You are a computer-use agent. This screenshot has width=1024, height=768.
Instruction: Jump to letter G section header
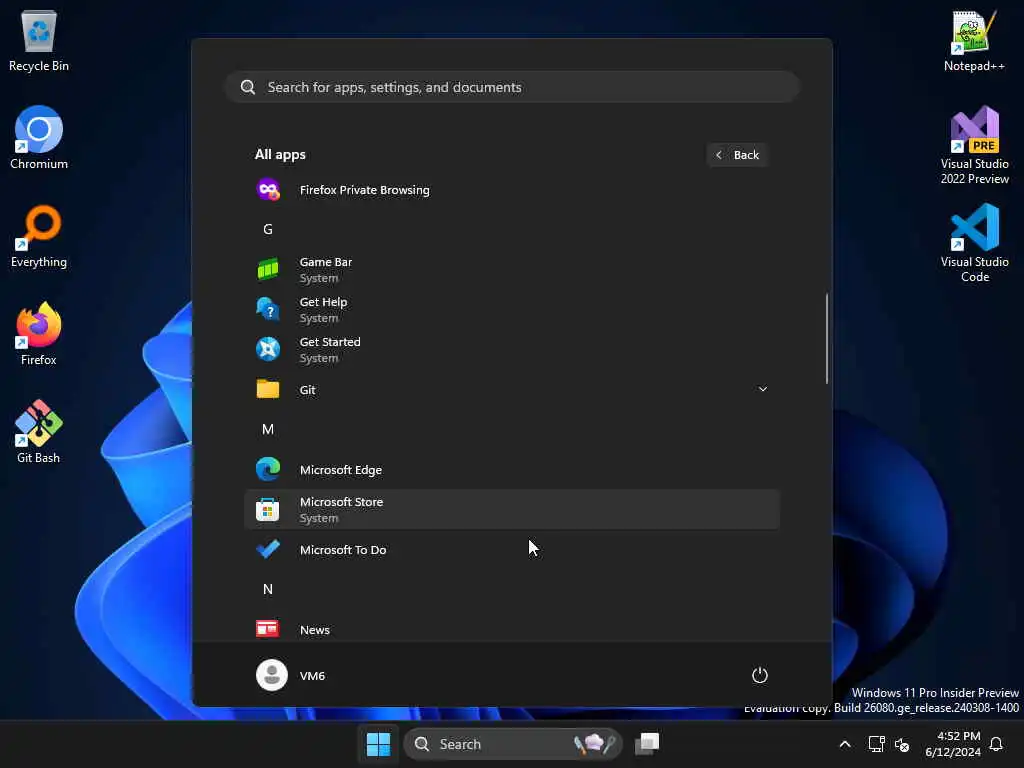pyautogui.click(x=268, y=229)
